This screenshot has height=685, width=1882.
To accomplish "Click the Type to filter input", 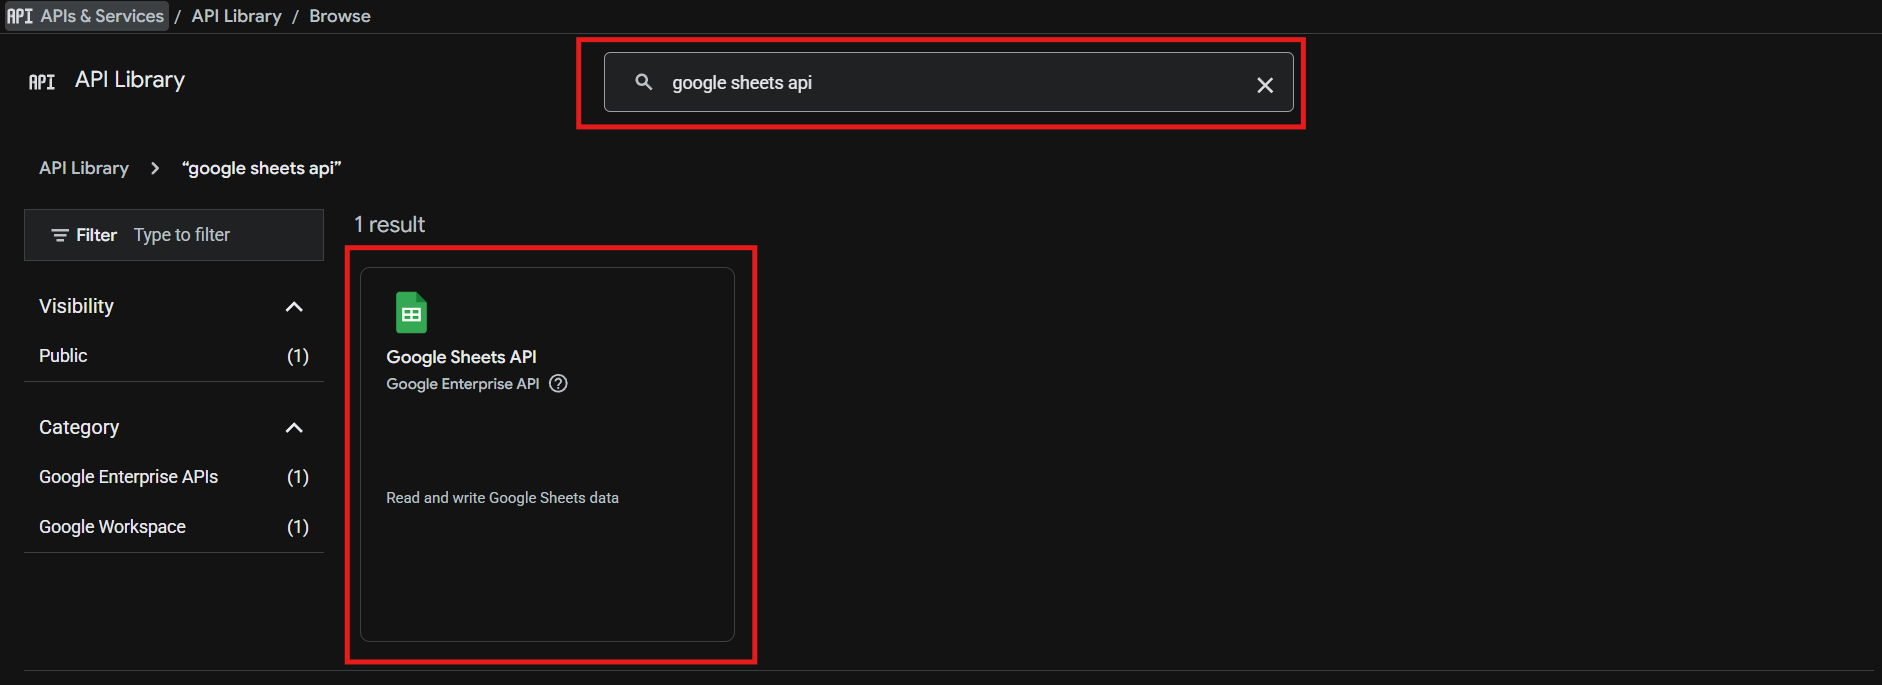I will [x=182, y=235].
